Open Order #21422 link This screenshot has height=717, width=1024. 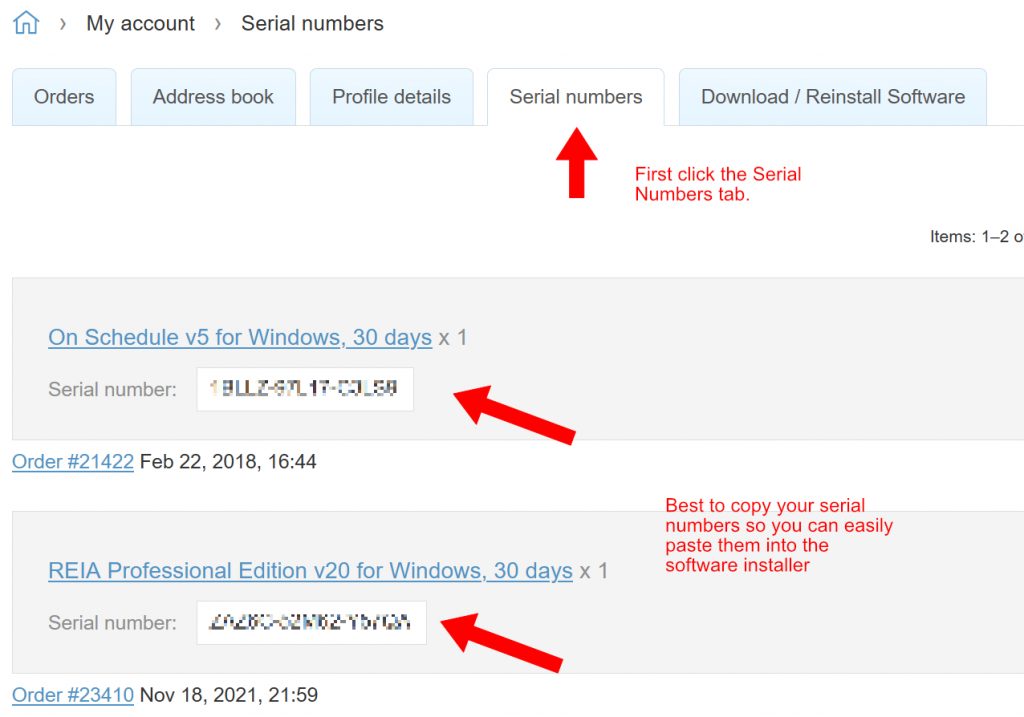72,462
